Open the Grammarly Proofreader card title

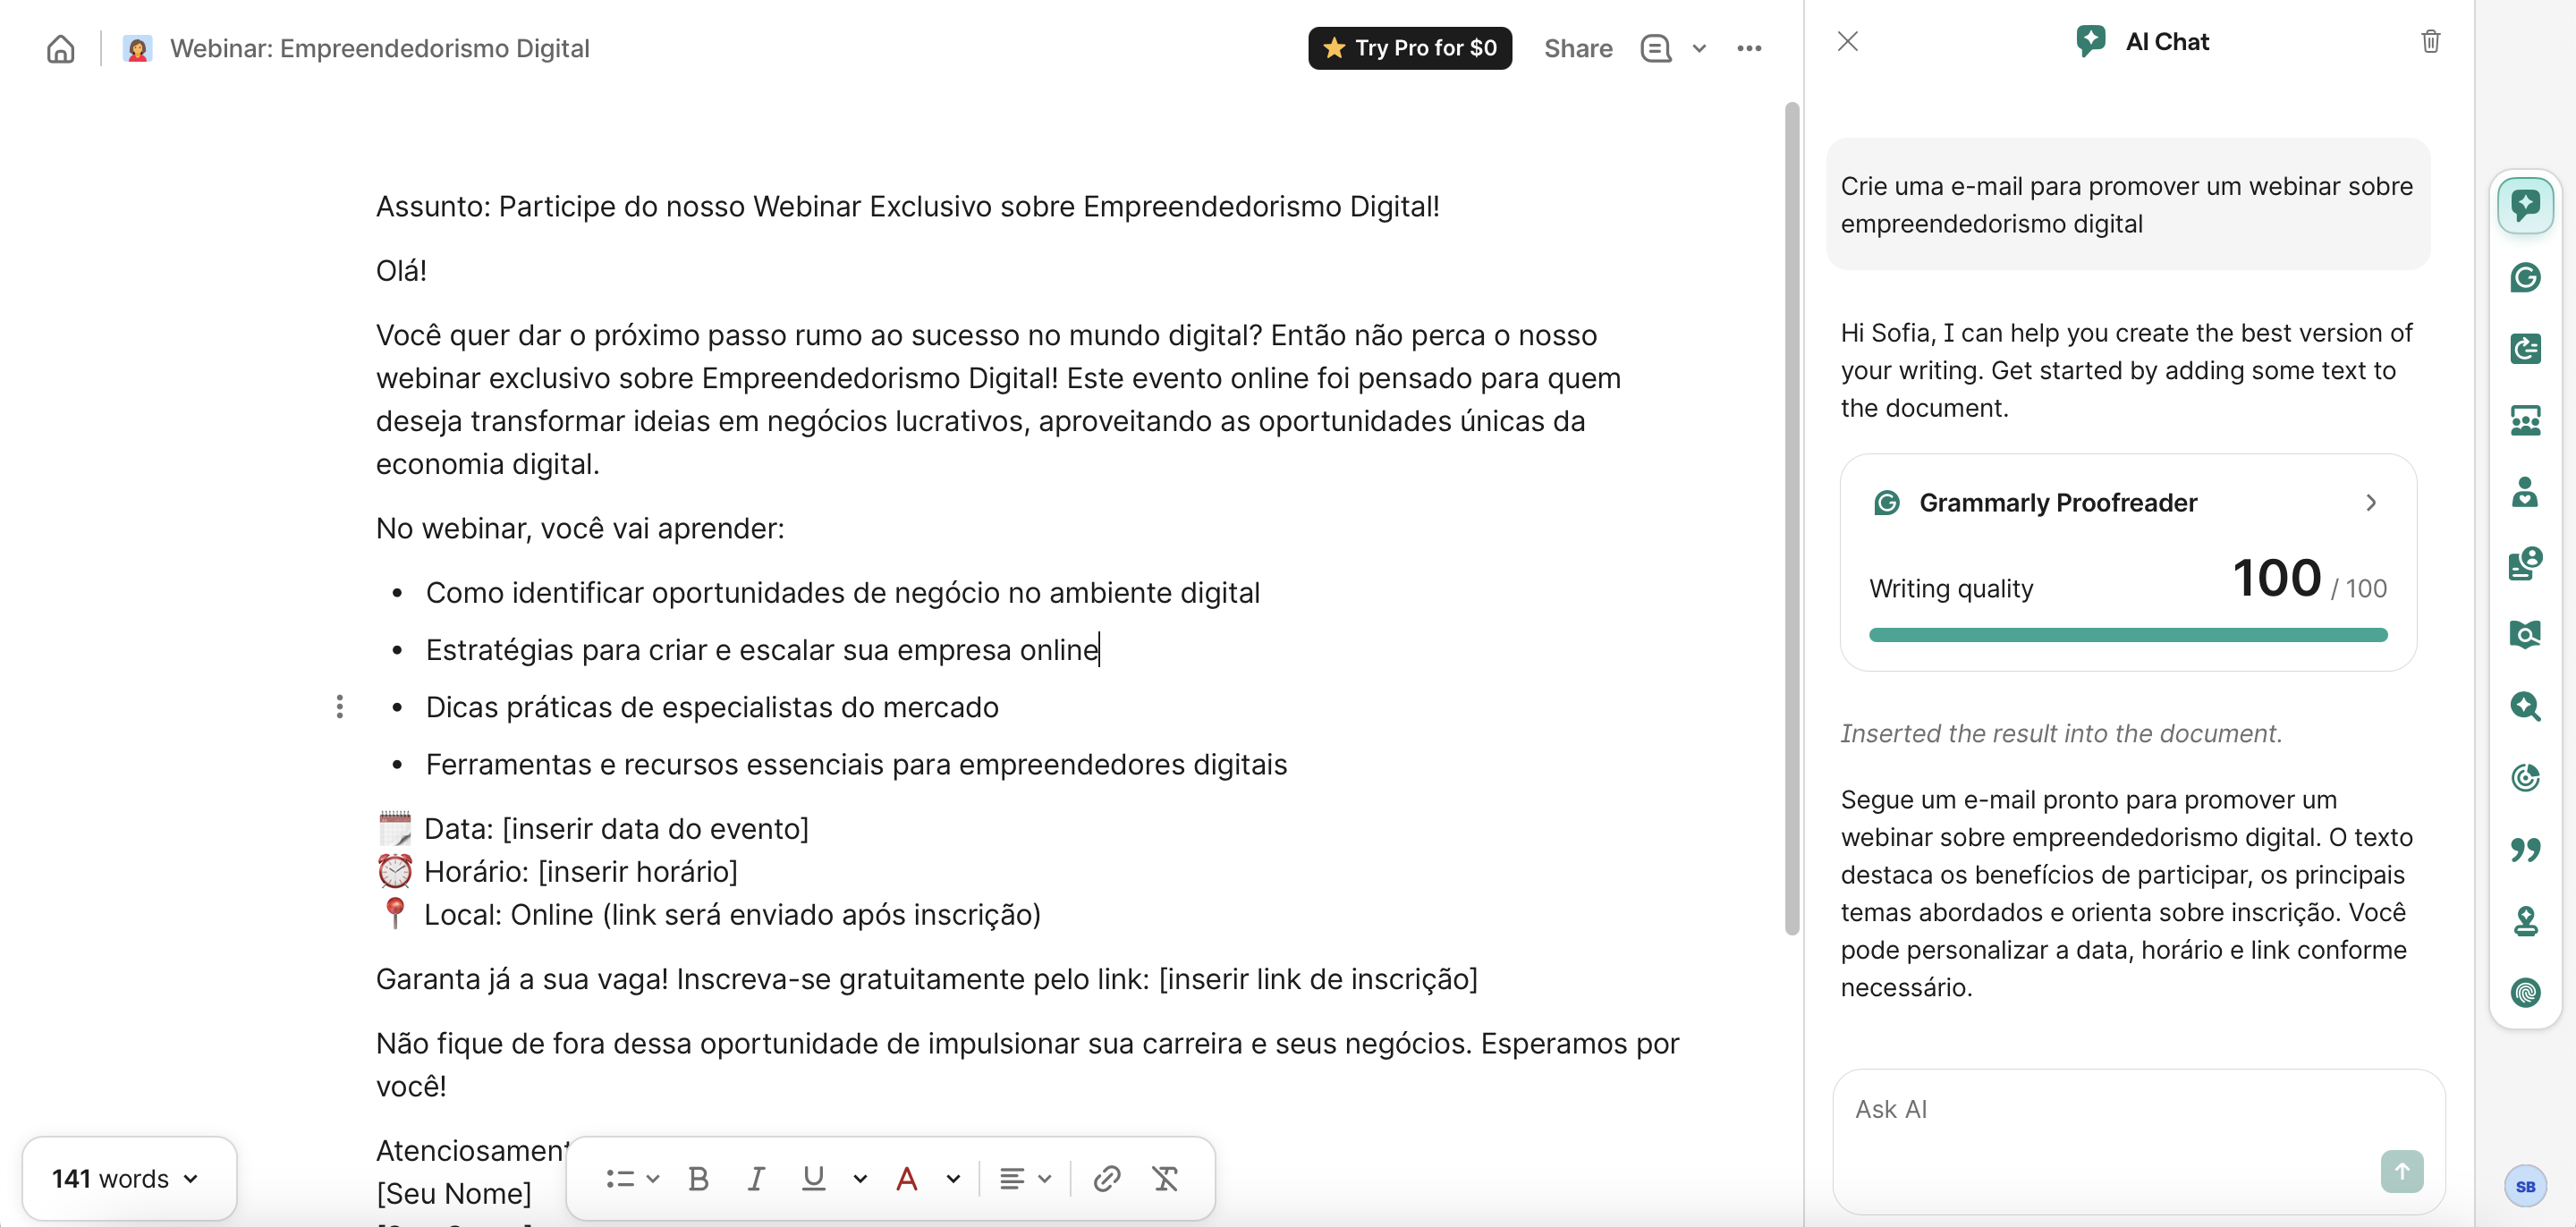click(x=2057, y=502)
